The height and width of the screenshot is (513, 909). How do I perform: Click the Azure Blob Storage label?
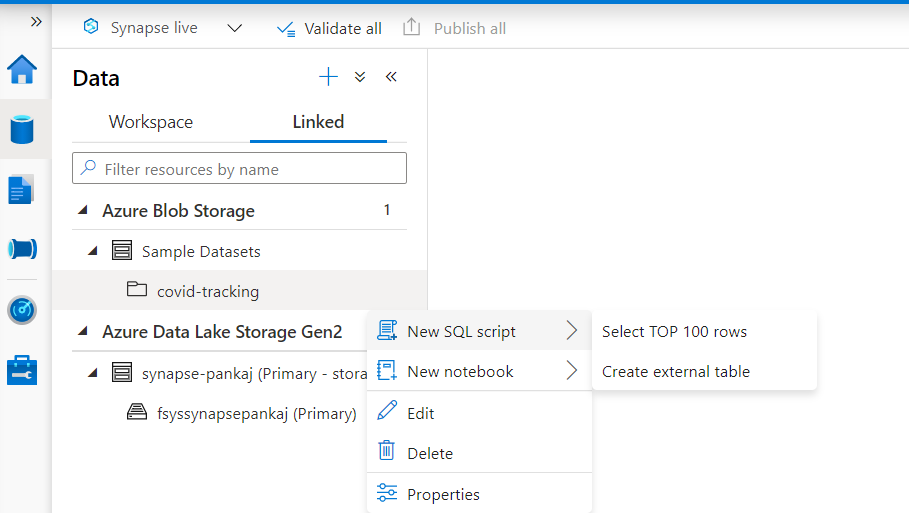click(179, 210)
